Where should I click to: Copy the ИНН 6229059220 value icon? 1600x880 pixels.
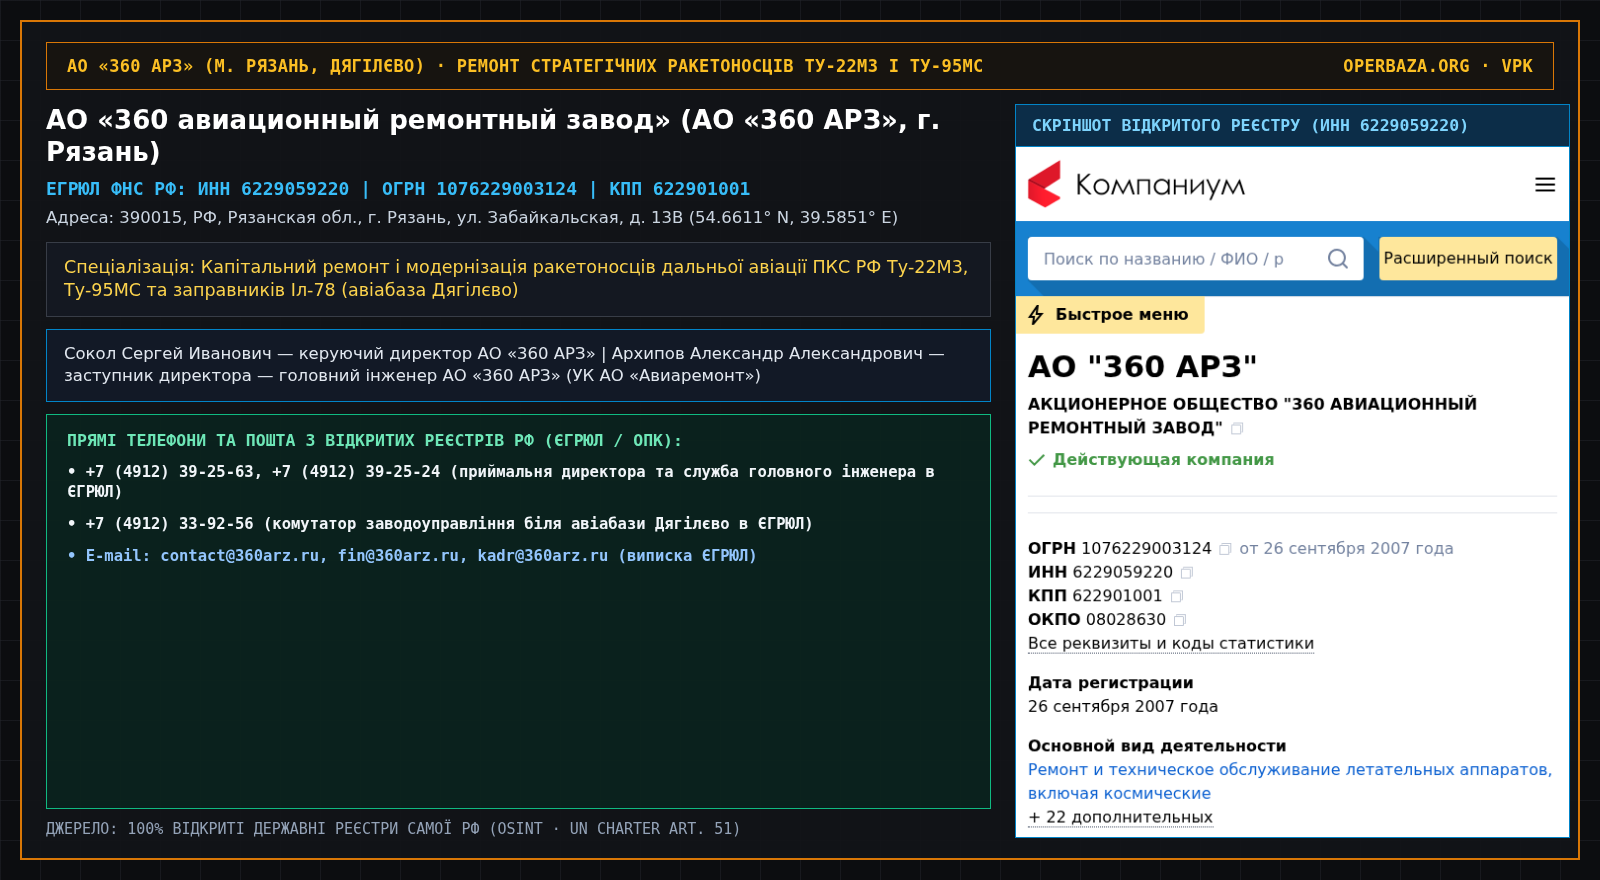1187,573
